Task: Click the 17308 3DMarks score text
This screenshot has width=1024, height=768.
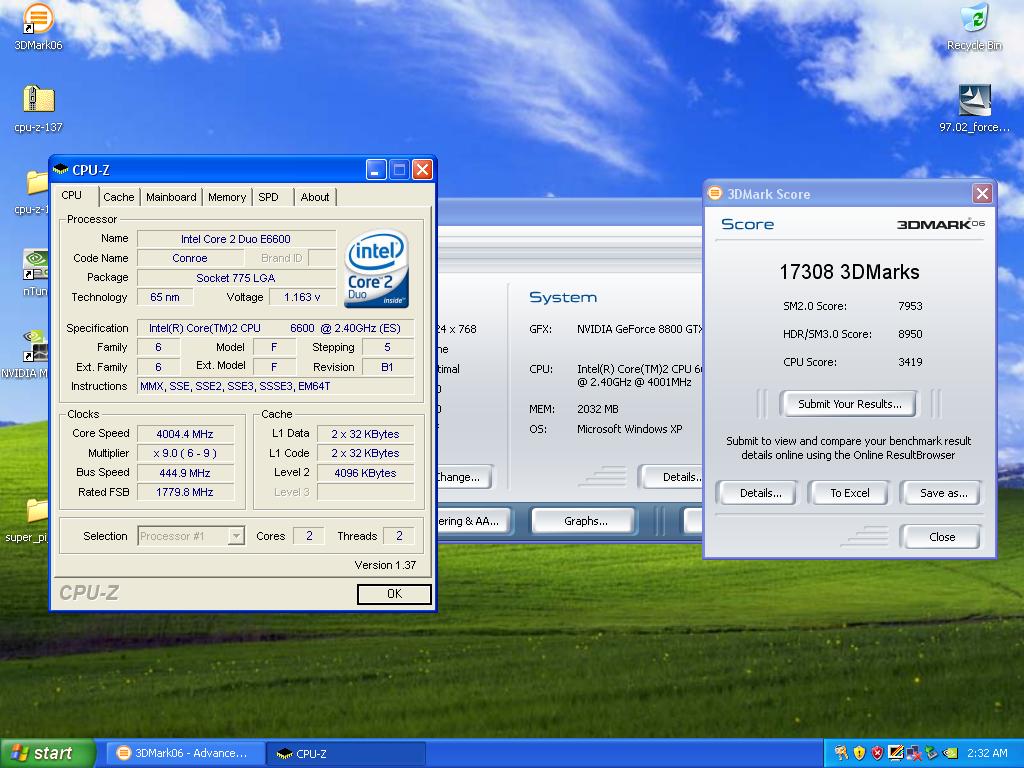Action: click(849, 272)
